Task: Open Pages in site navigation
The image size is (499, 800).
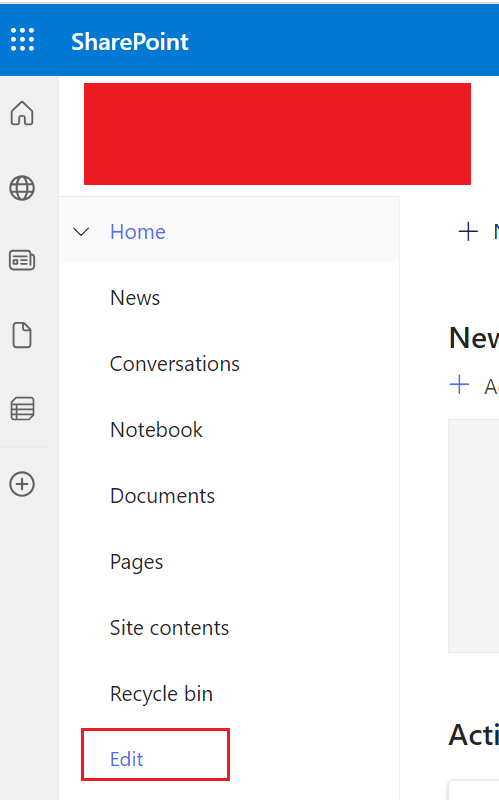Action: (136, 562)
